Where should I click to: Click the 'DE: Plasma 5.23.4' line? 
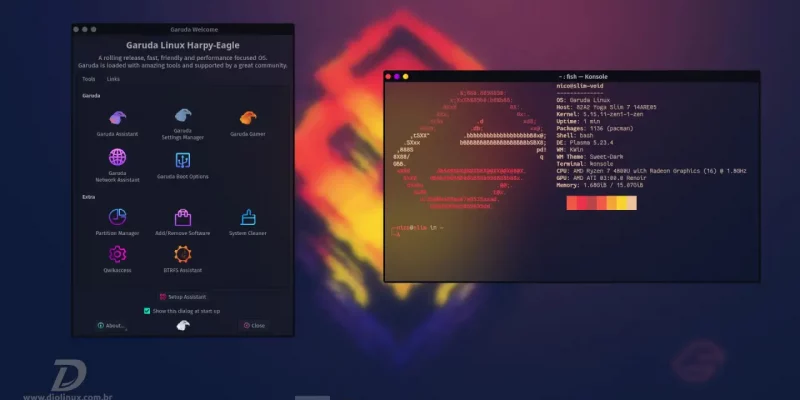coord(585,143)
